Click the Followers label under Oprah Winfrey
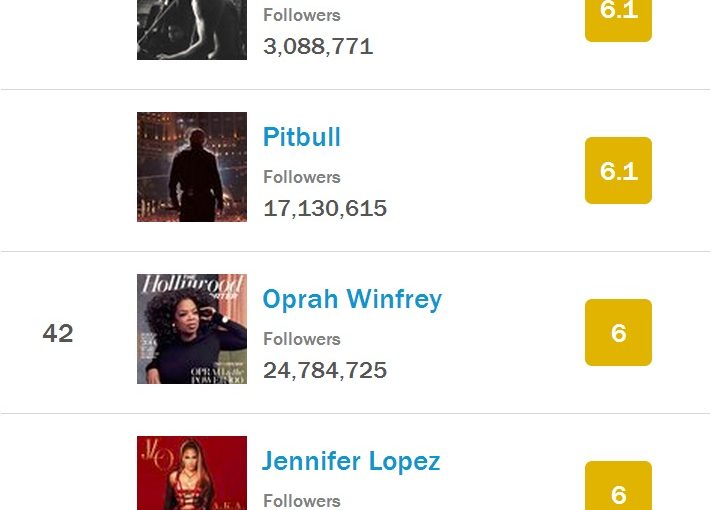This screenshot has width=711, height=510. tap(302, 339)
